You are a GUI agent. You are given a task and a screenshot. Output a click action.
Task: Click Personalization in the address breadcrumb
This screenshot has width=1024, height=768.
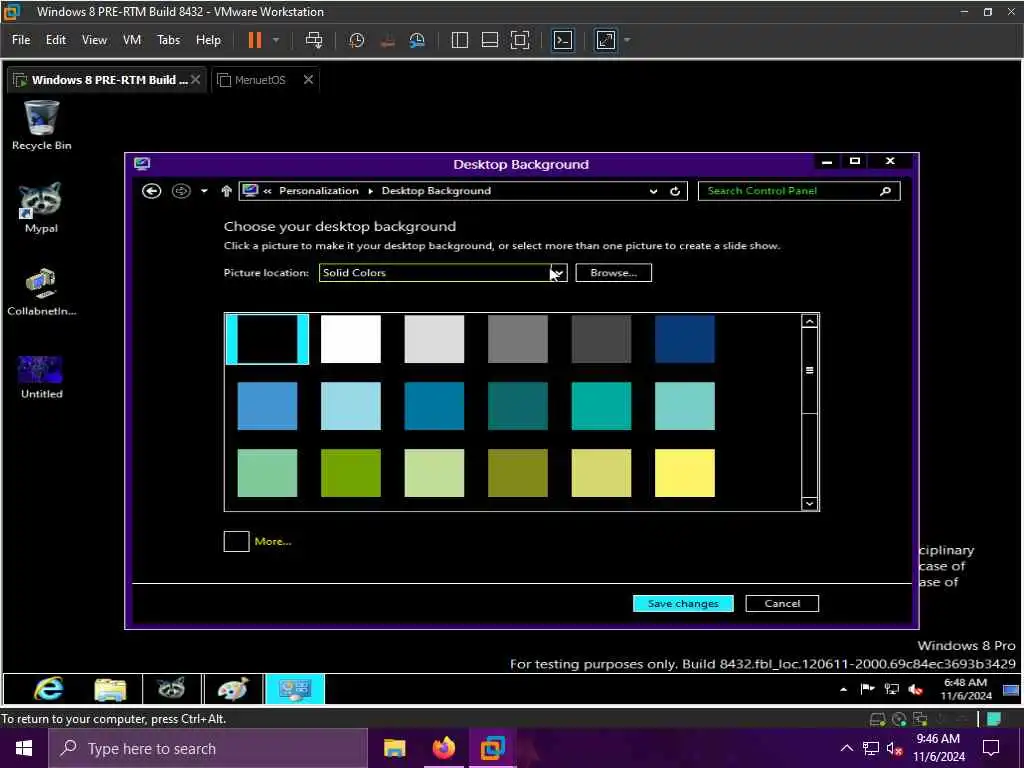pyautogui.click(x=319, y=191)
